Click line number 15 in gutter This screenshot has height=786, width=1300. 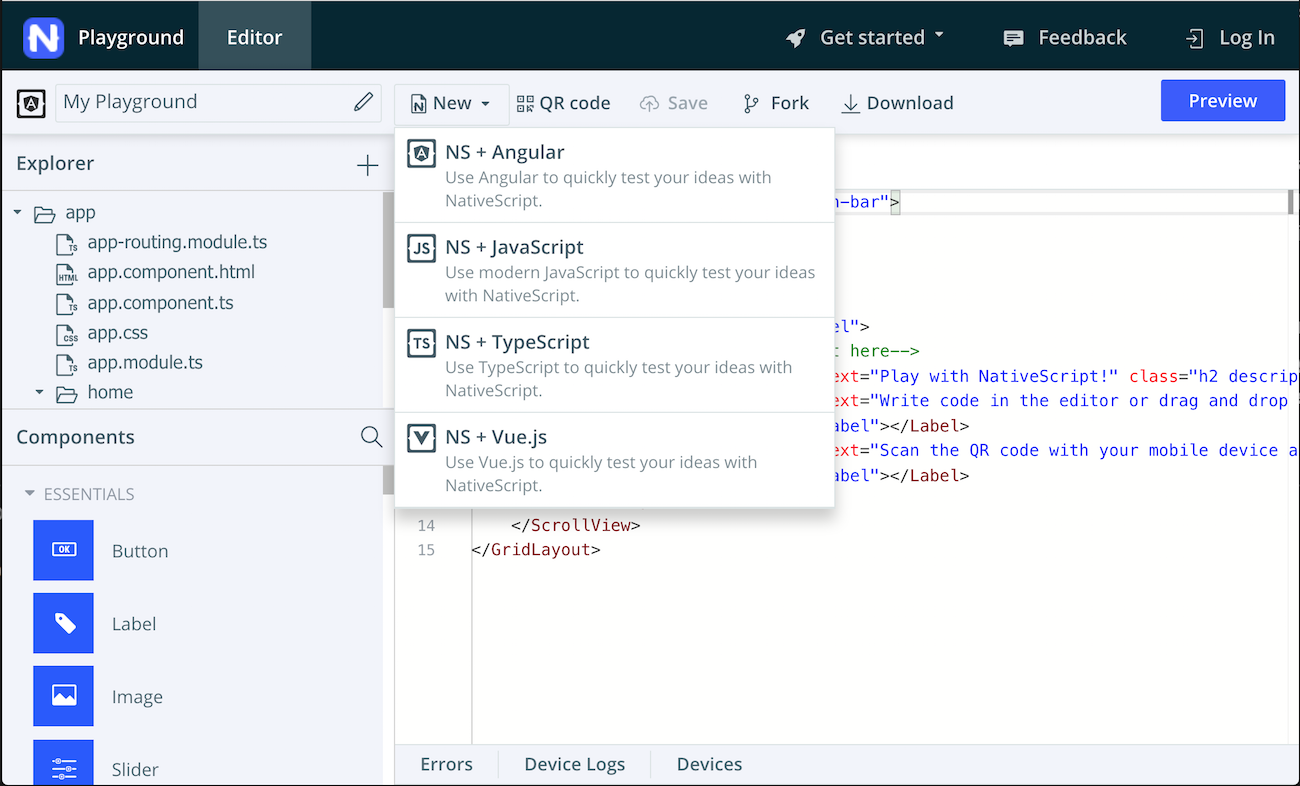426,550
